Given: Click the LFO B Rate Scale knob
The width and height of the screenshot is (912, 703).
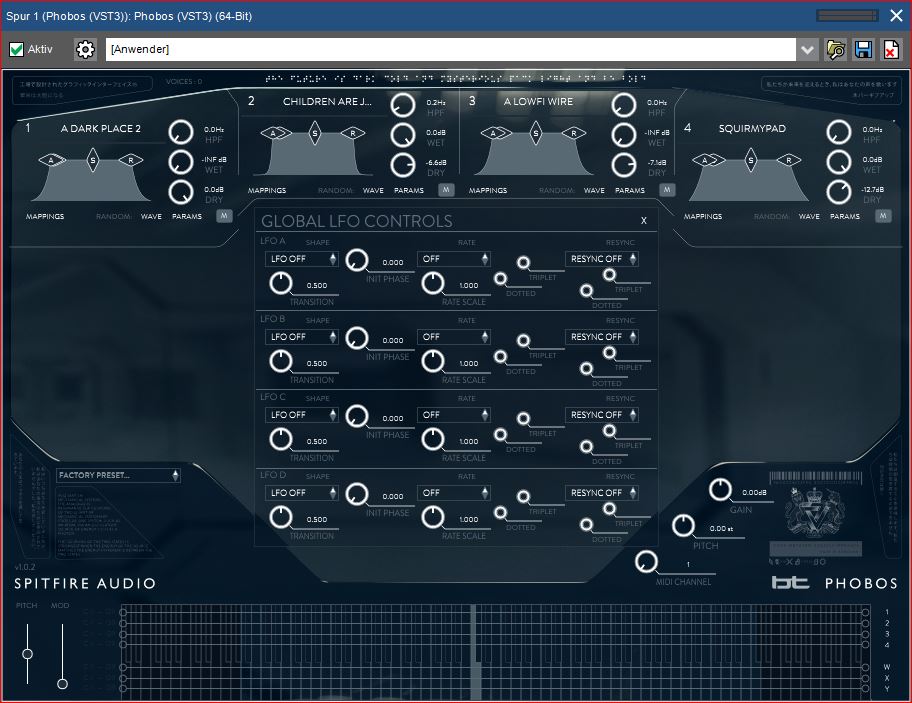Looking at the screenshot, I should 433,362.
